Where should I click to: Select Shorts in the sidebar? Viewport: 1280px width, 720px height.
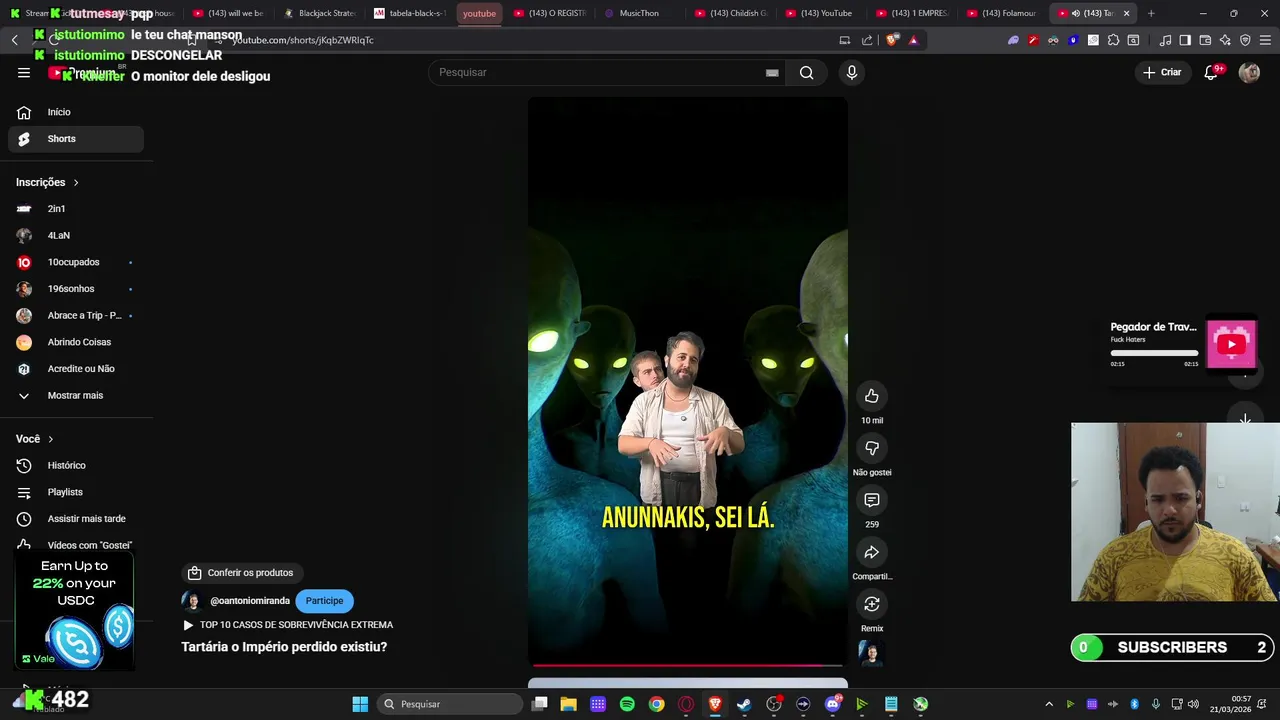click(76, 139)
